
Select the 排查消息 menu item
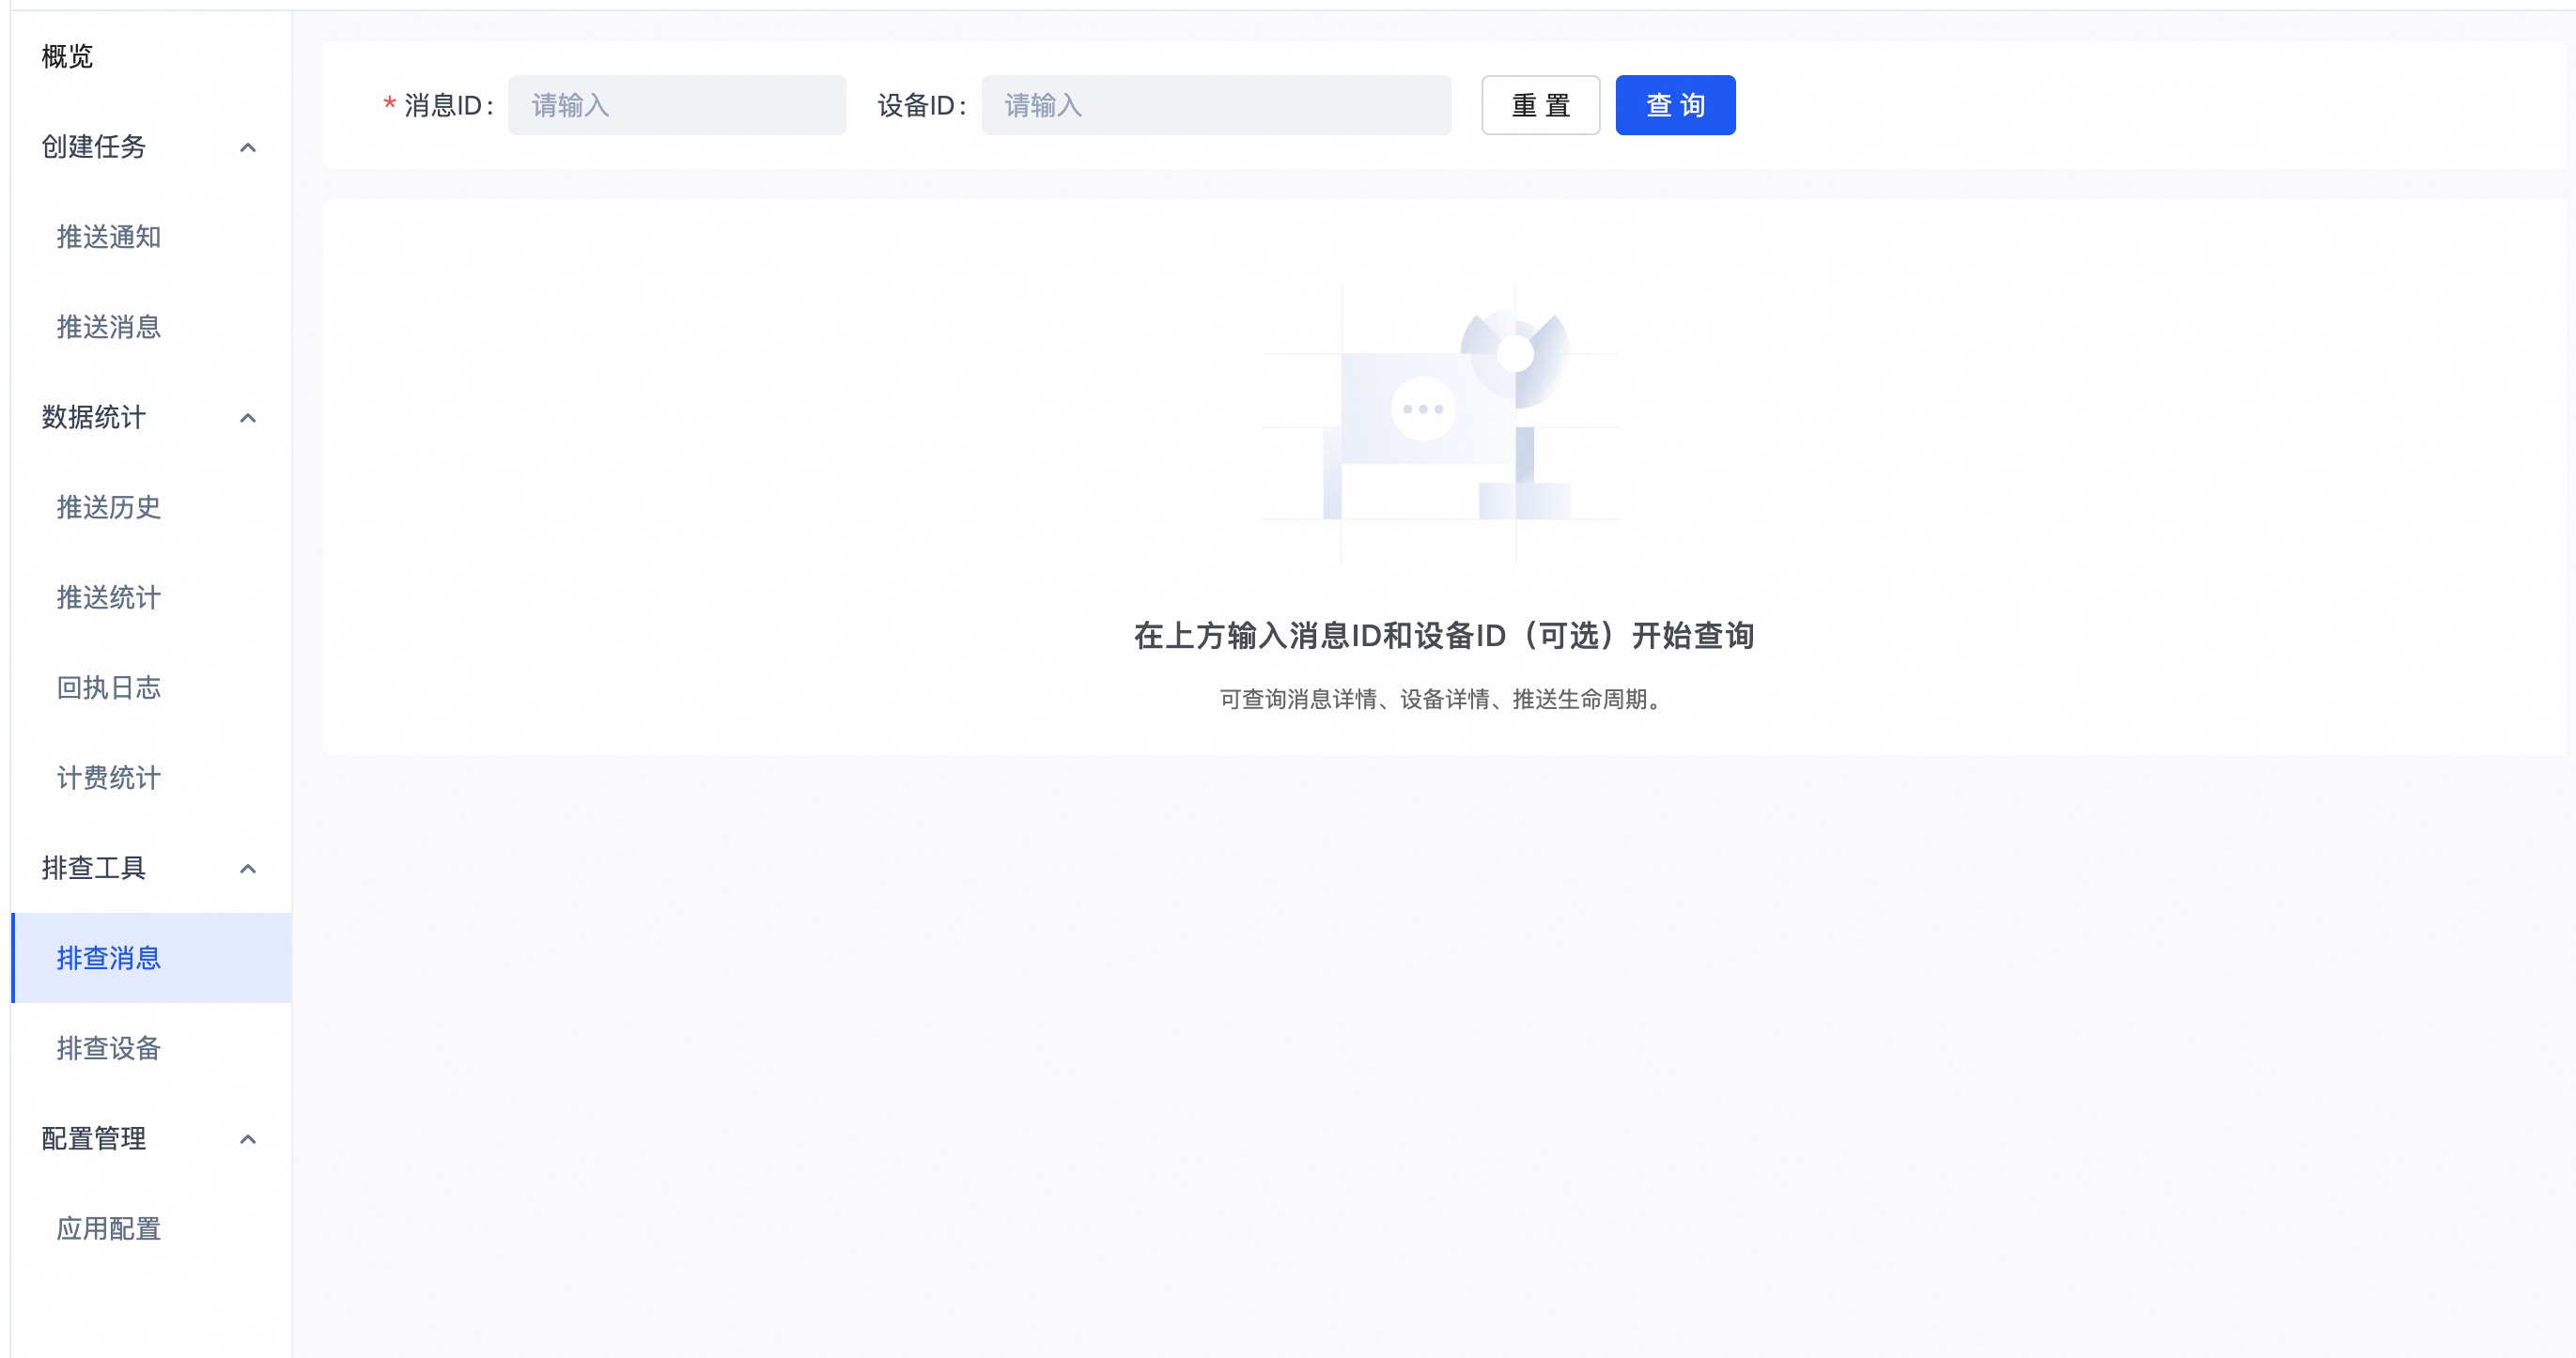click(150, 957)
